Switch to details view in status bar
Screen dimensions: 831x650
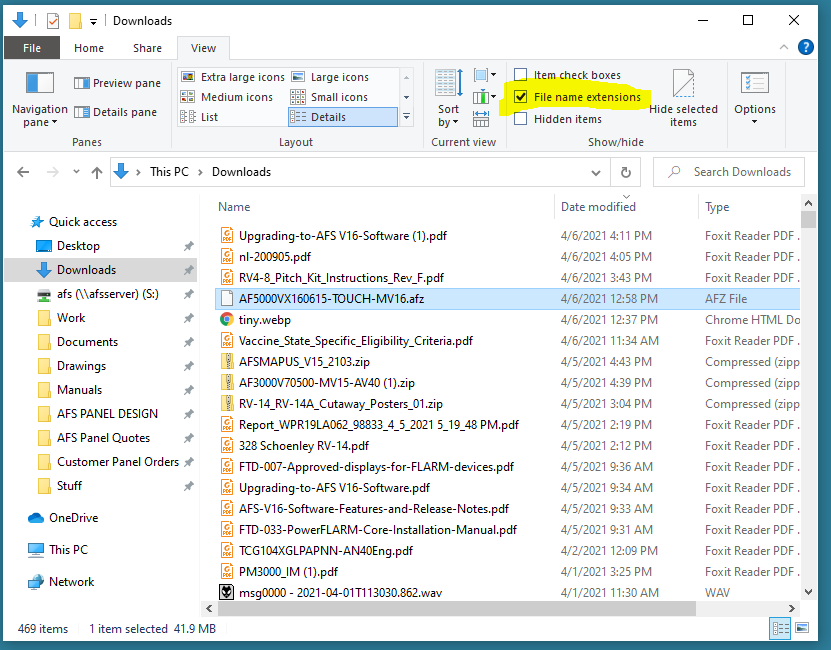(x=780, y=629)
